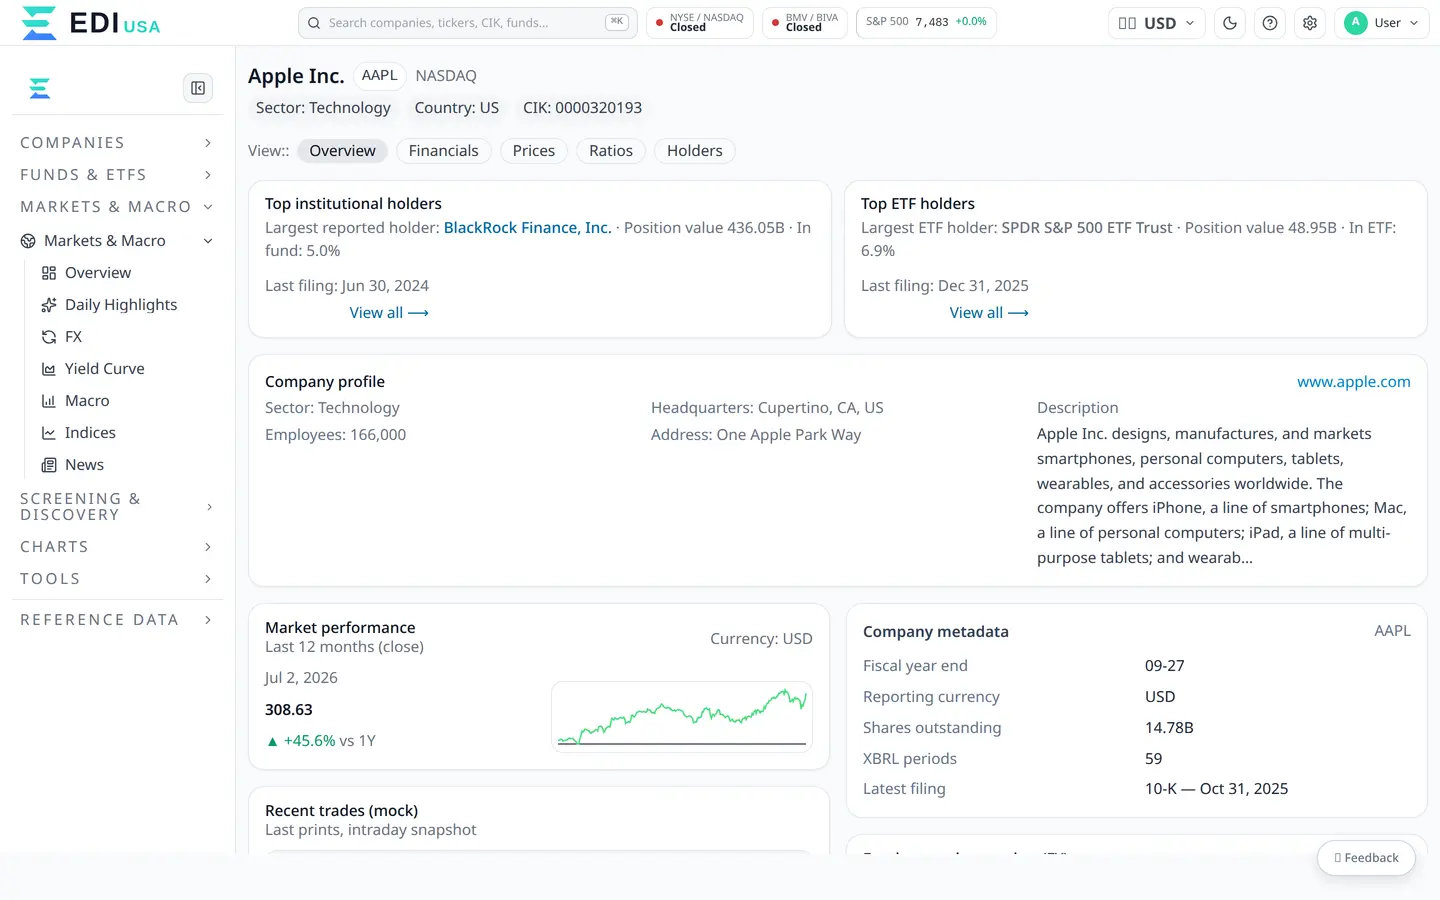Click the Feedback button

(x=1366, y=858)
